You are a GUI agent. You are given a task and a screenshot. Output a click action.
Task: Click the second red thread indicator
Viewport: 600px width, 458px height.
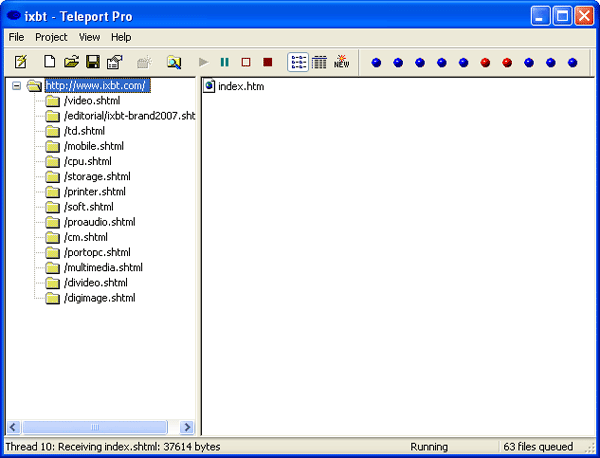[507, 62]
